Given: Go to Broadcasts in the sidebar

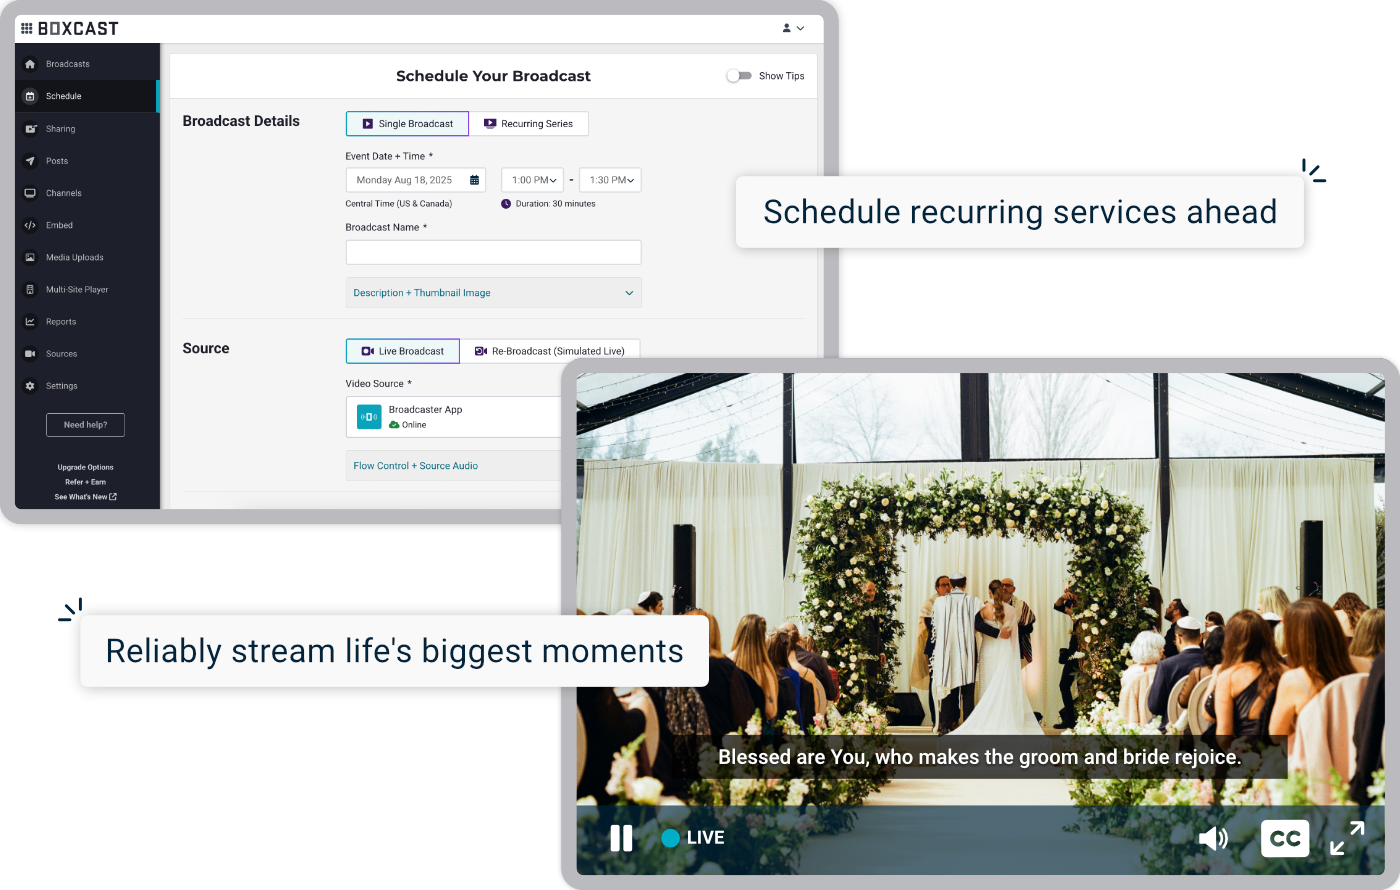Looking at the screenshot, I should (x=87, y=64).
